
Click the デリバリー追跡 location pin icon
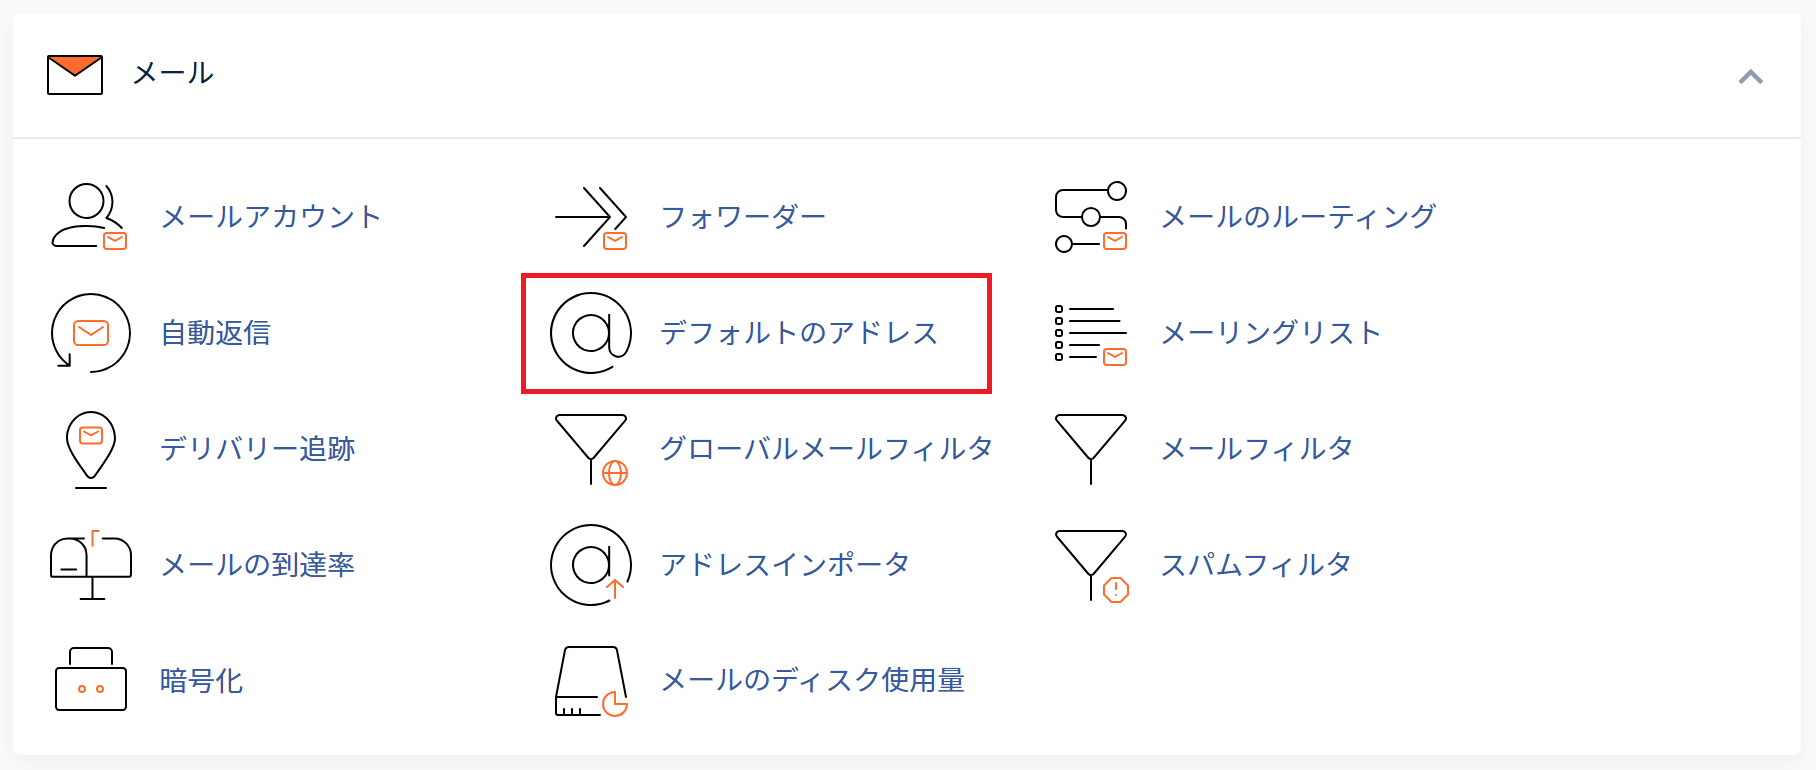(x=91, y=449)
